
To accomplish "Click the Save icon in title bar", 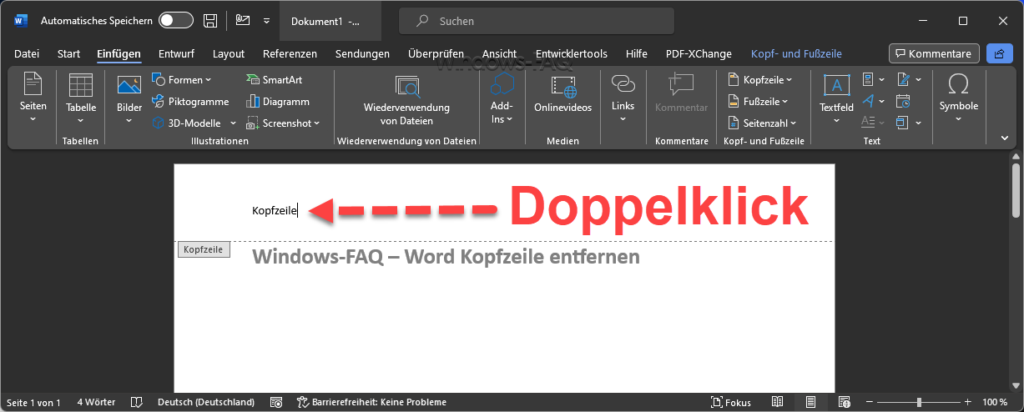I will [210, 21].
